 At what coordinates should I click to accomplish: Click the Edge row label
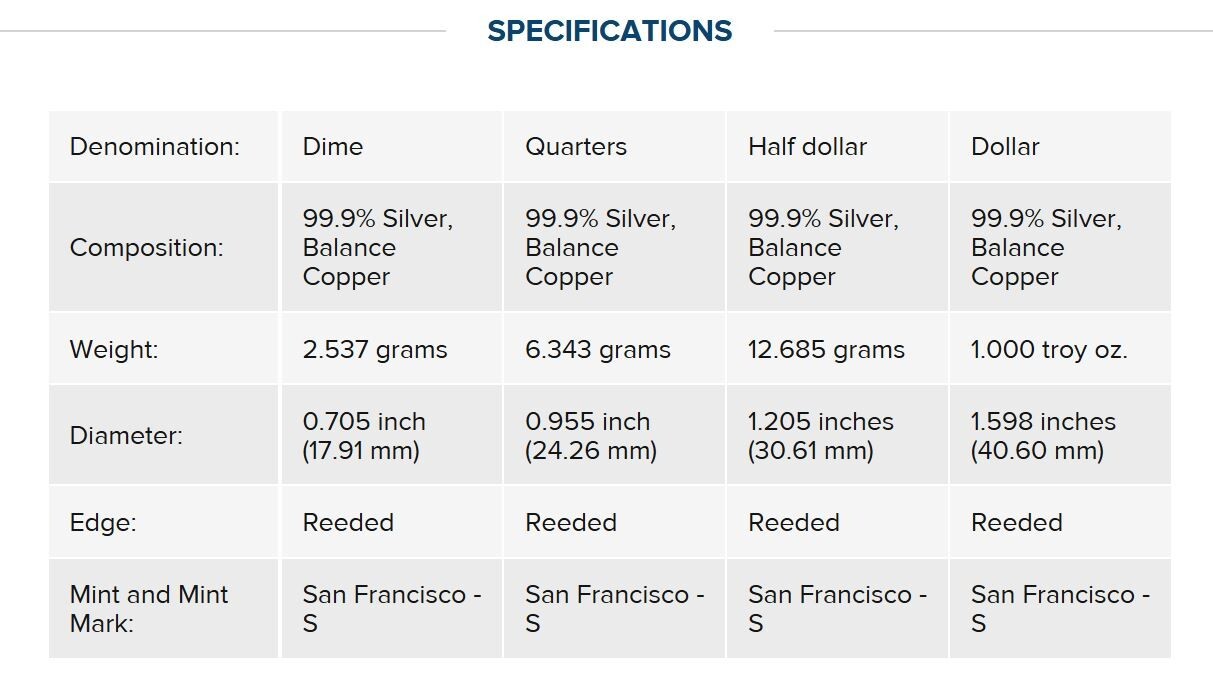103,523
